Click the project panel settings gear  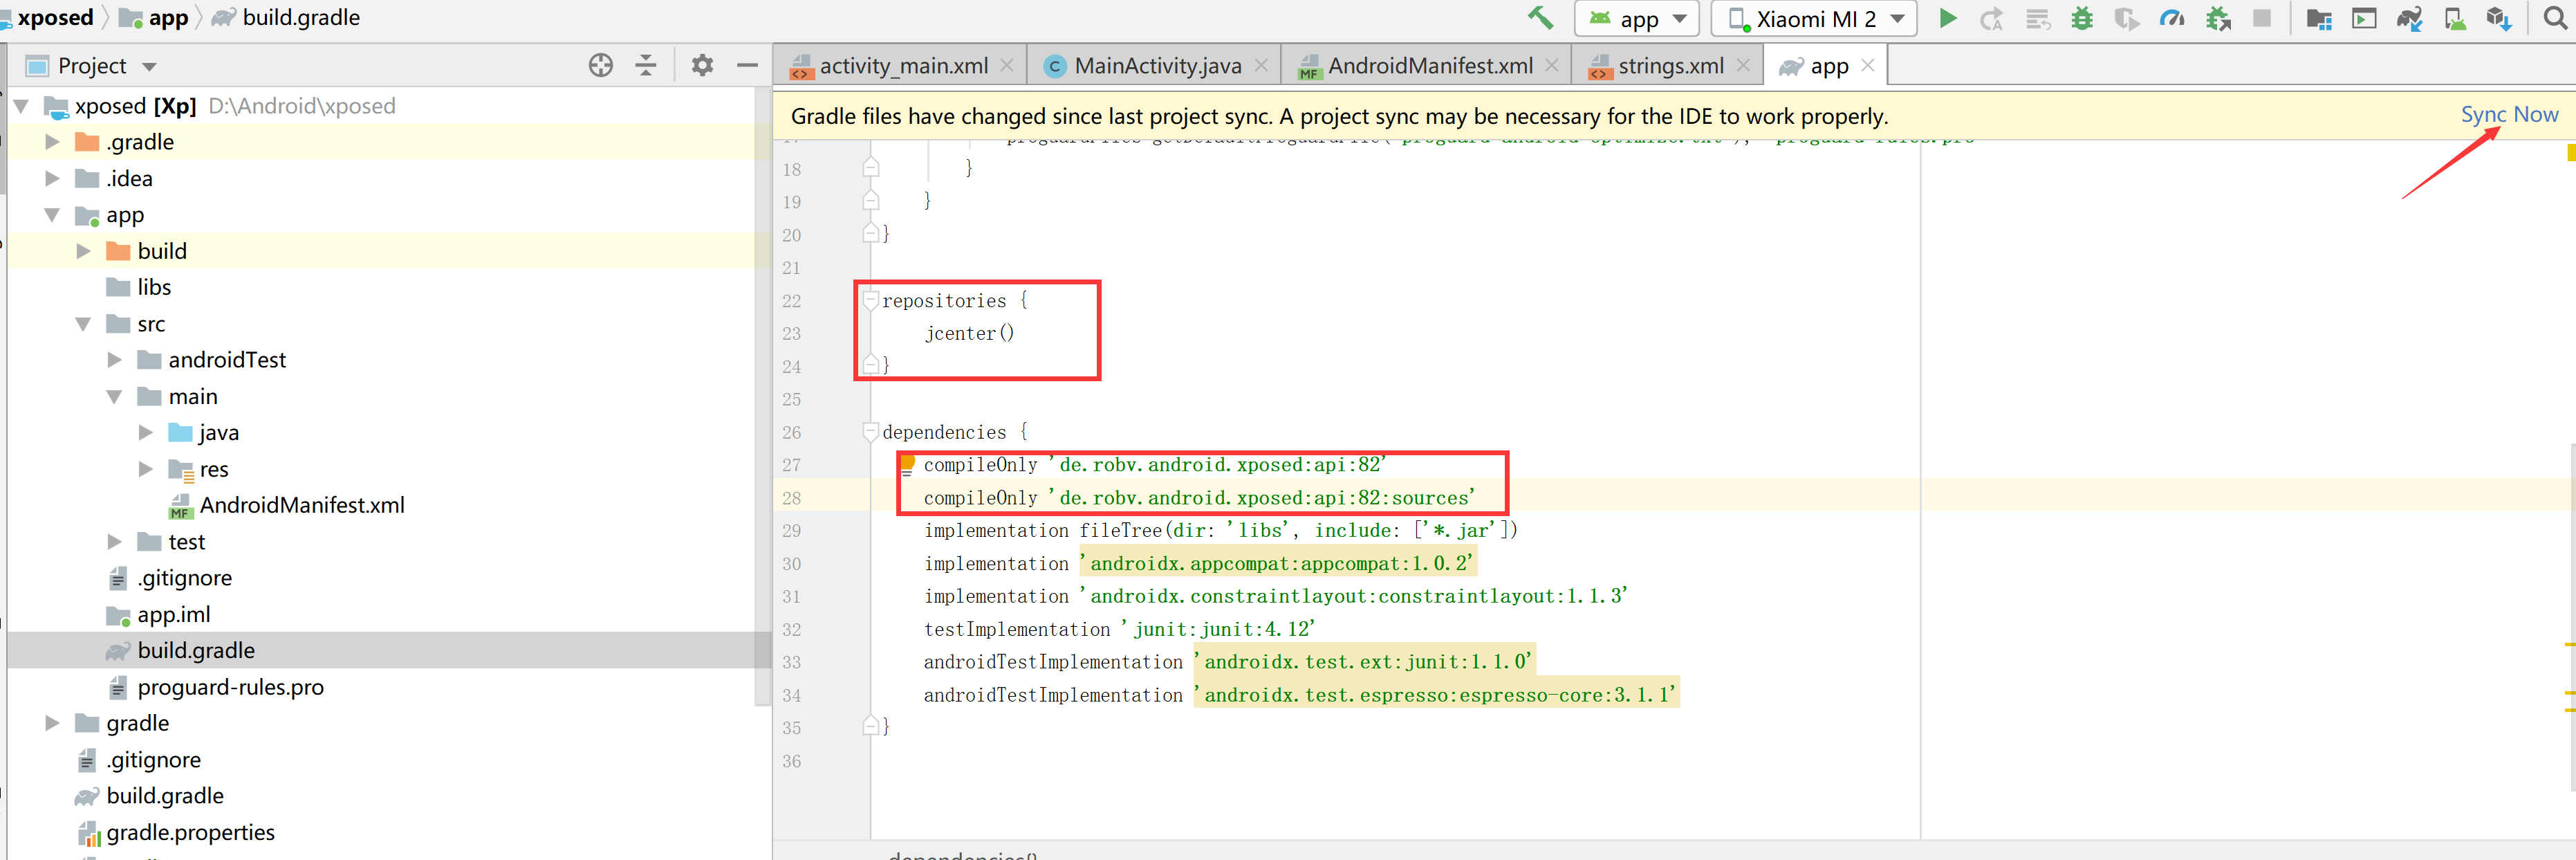702,66
